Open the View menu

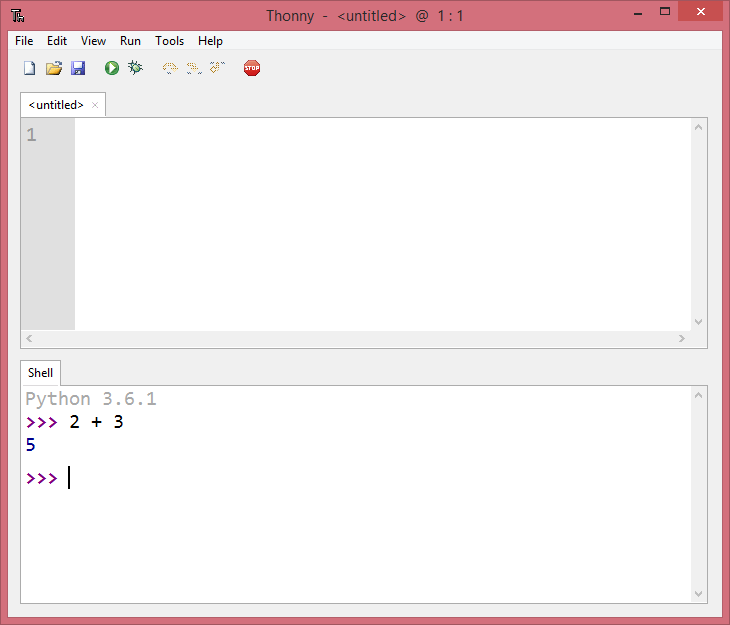click(93, 41)
